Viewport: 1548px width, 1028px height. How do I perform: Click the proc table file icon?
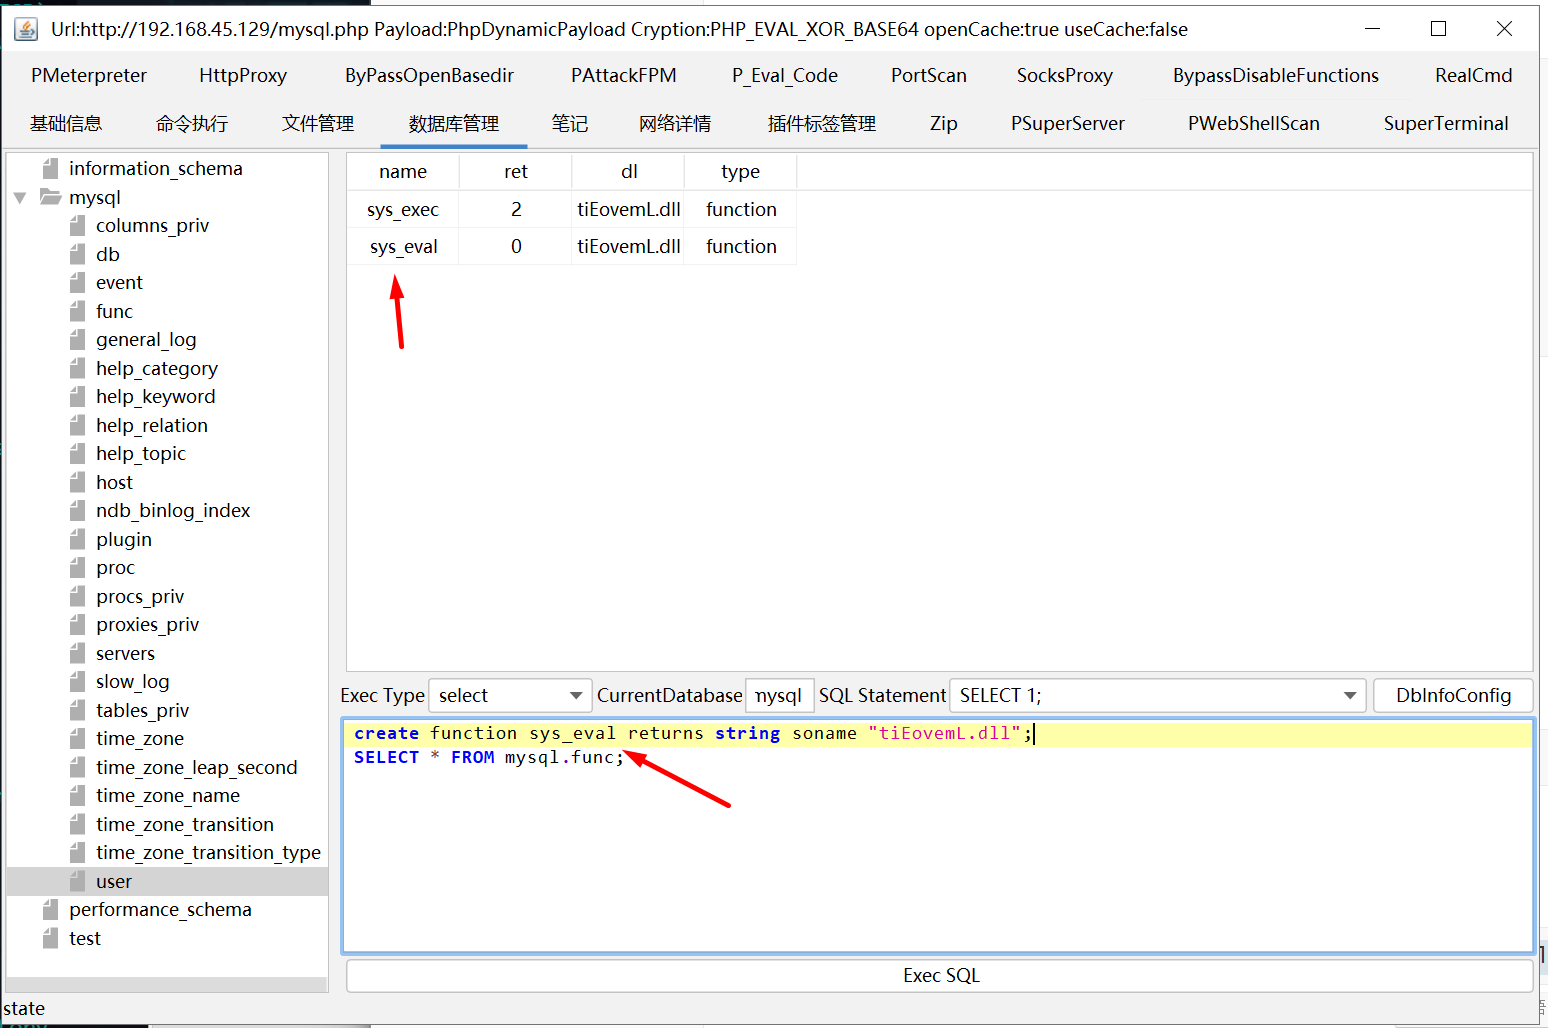pos(78,567)
